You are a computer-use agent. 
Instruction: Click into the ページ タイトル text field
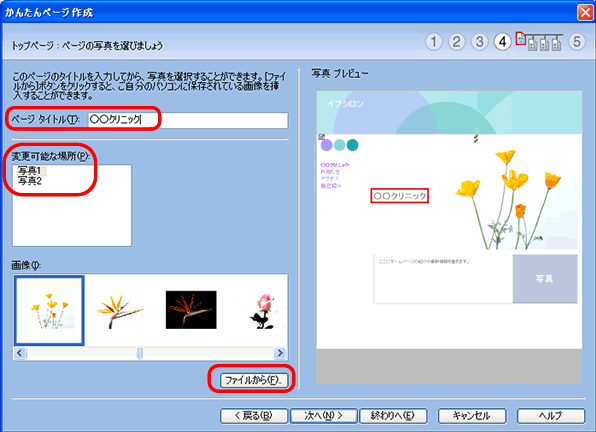pyautogui.click(x=188, y=120)
